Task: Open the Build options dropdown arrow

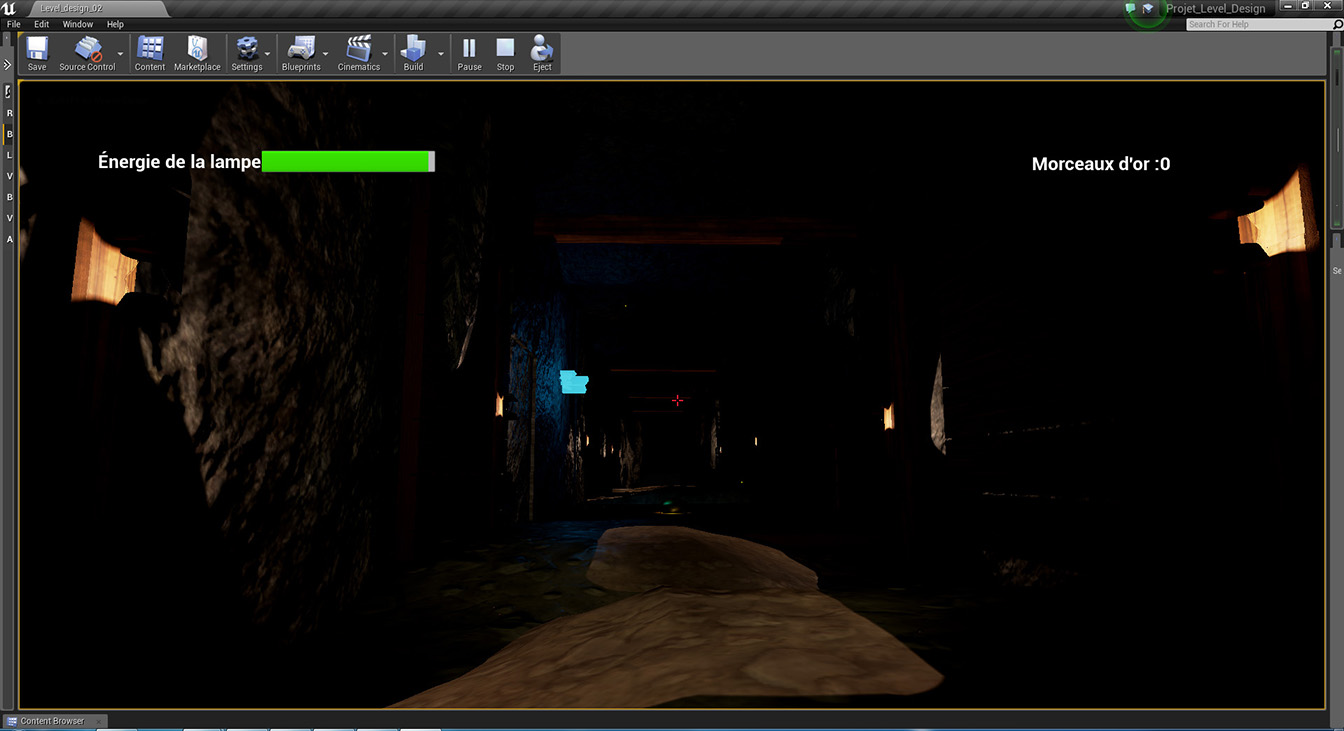Action: pyautogui.click(x=441, y=54)
